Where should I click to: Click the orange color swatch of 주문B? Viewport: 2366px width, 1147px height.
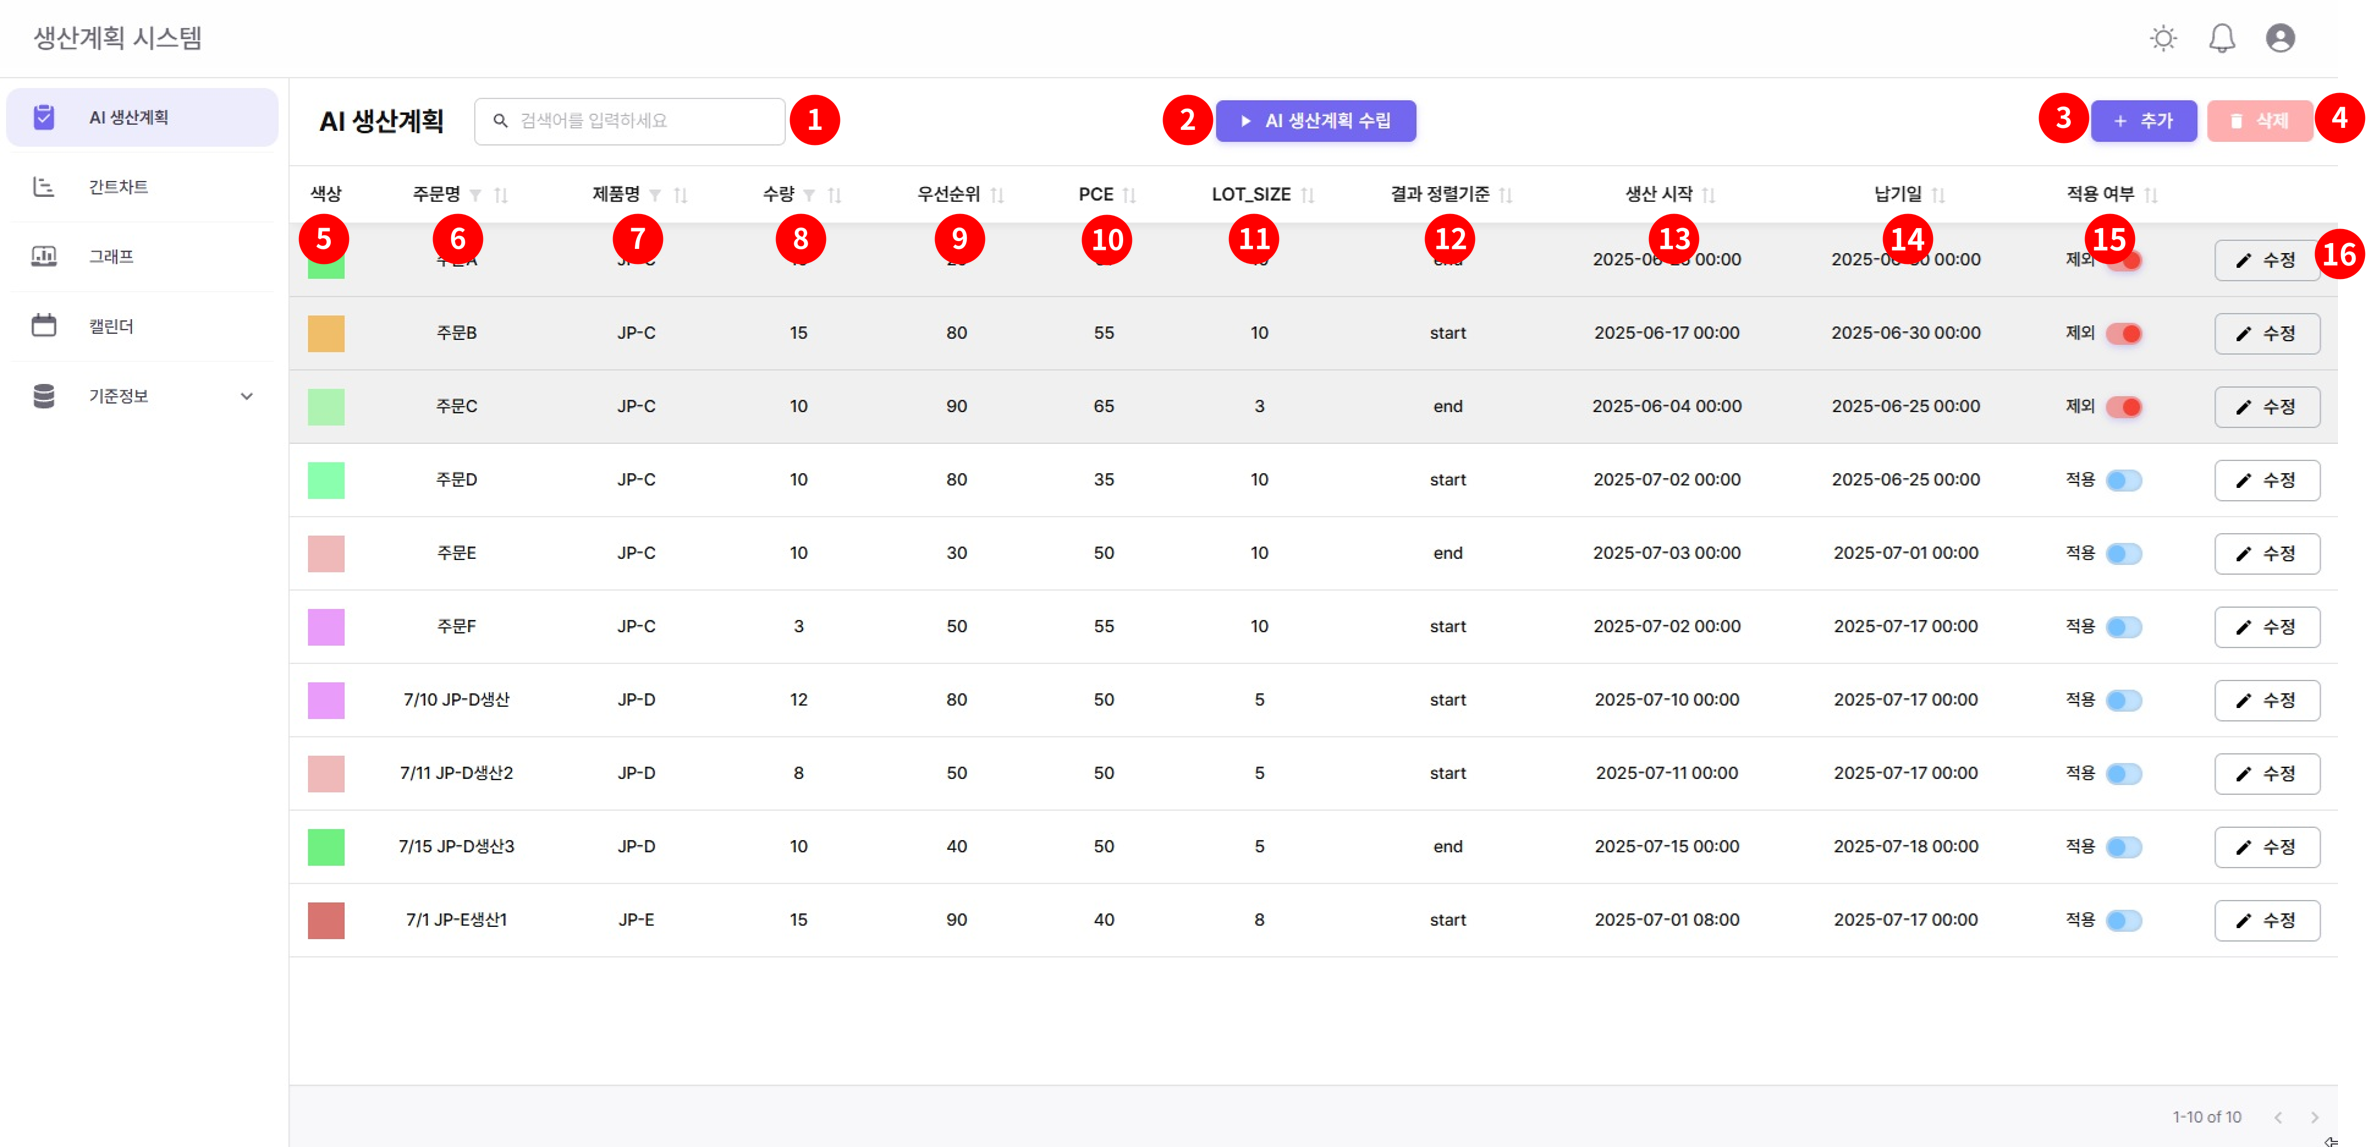326,333
